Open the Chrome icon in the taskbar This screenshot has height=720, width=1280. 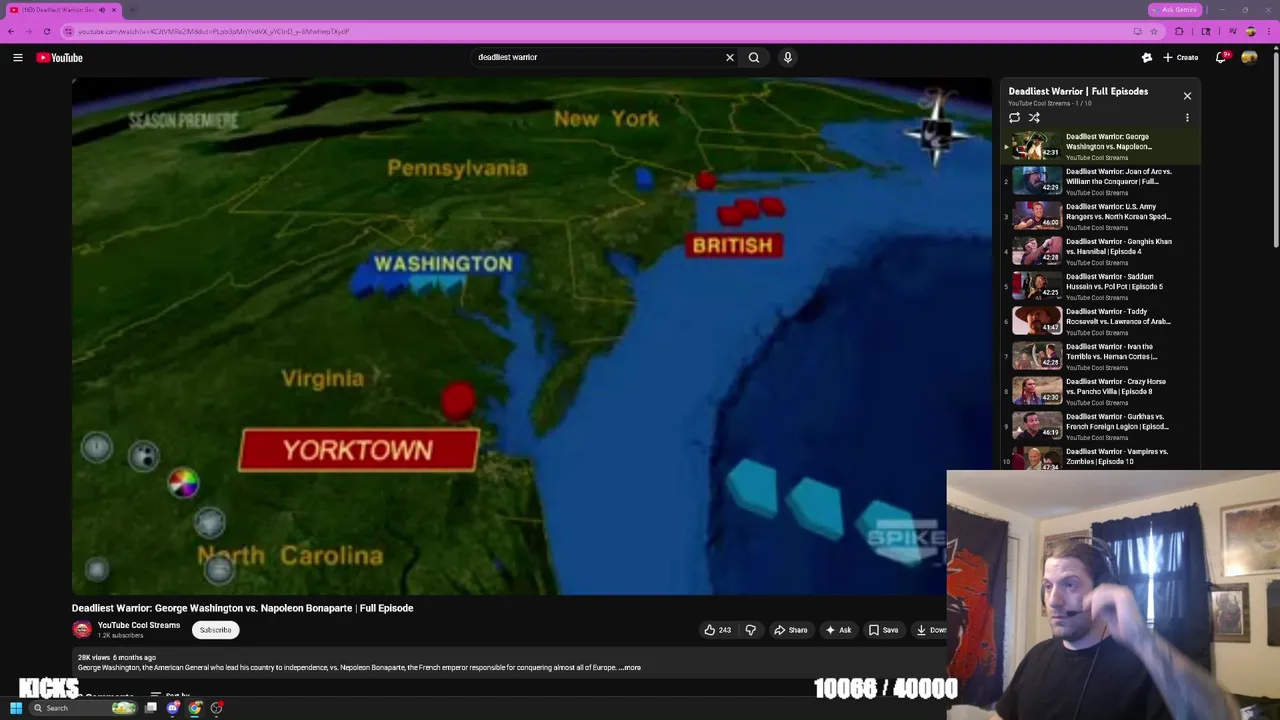tap(195, 708)
